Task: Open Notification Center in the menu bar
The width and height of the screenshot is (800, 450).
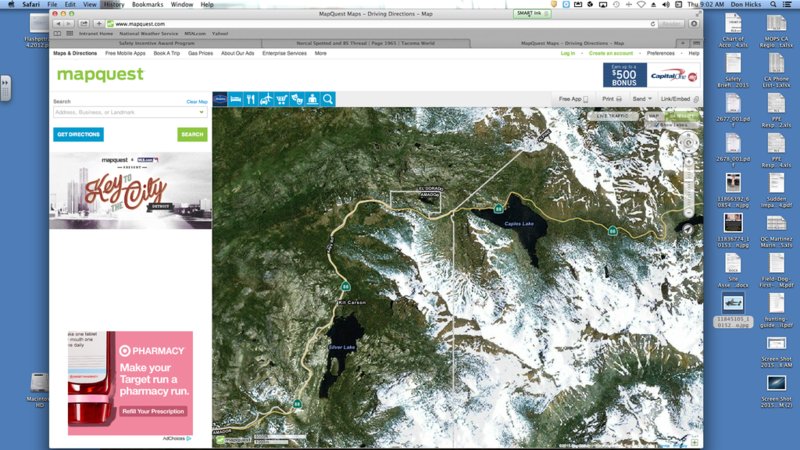Action: click(x=787, y=4)
